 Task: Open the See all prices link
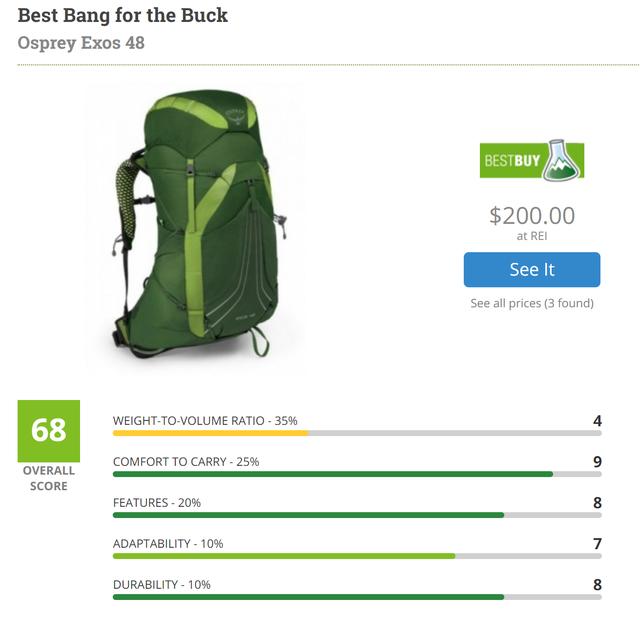point(532,303)
